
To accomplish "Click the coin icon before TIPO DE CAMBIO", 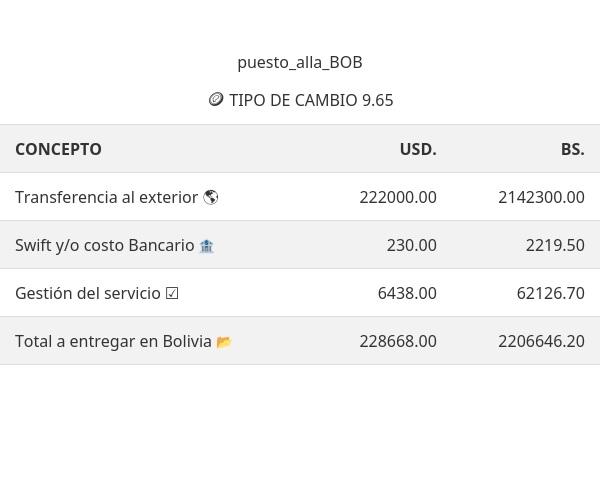I will (x=215, y=100).
